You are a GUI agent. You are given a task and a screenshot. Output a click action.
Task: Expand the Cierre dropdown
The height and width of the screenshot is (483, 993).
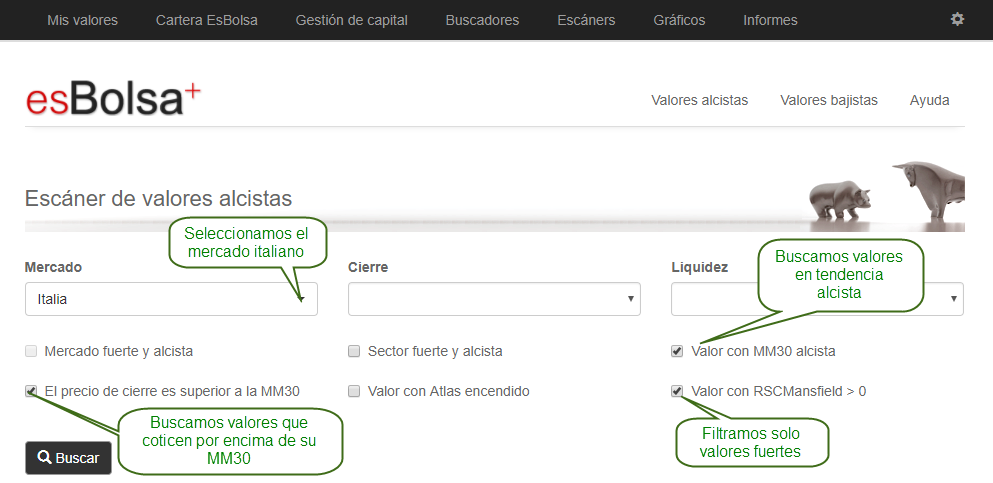[494, 299]
